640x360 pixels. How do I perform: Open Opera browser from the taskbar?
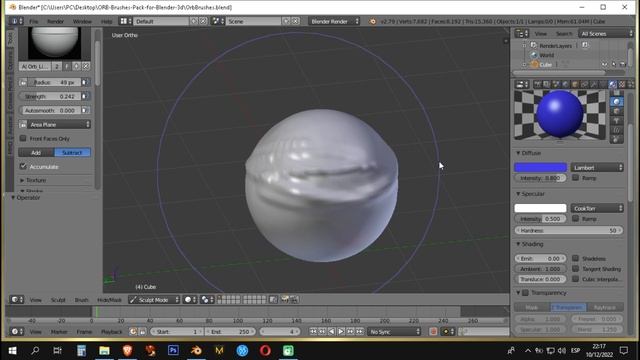coord(265,350)
